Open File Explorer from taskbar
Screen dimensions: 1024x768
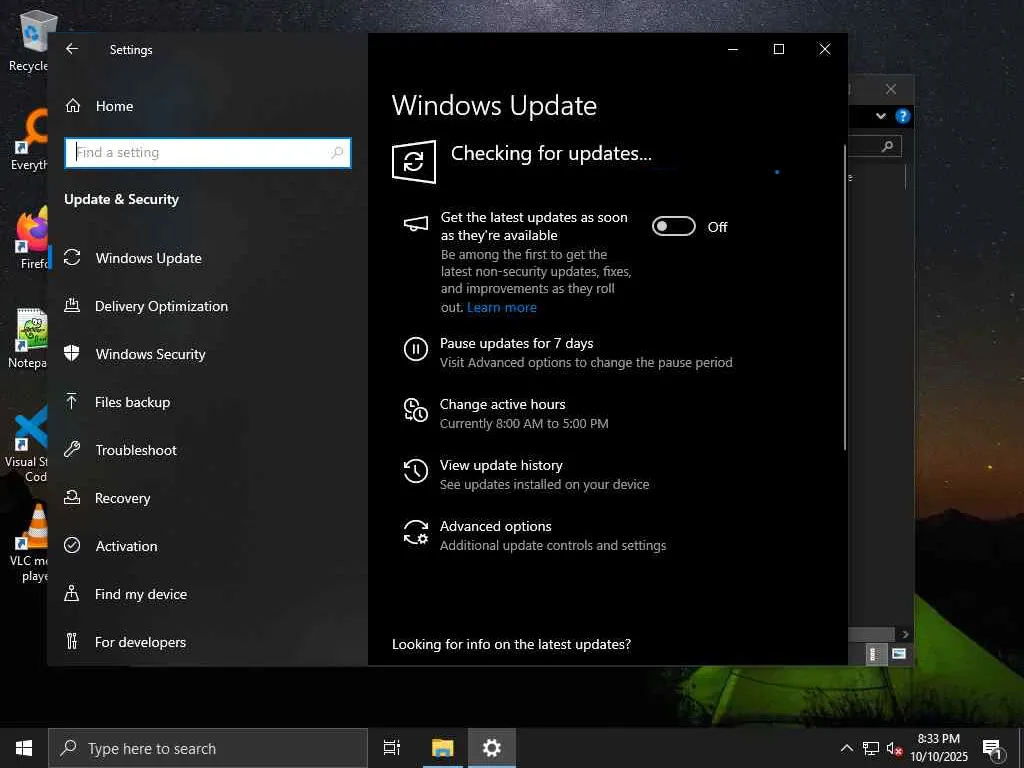click(x=442, y=748)
